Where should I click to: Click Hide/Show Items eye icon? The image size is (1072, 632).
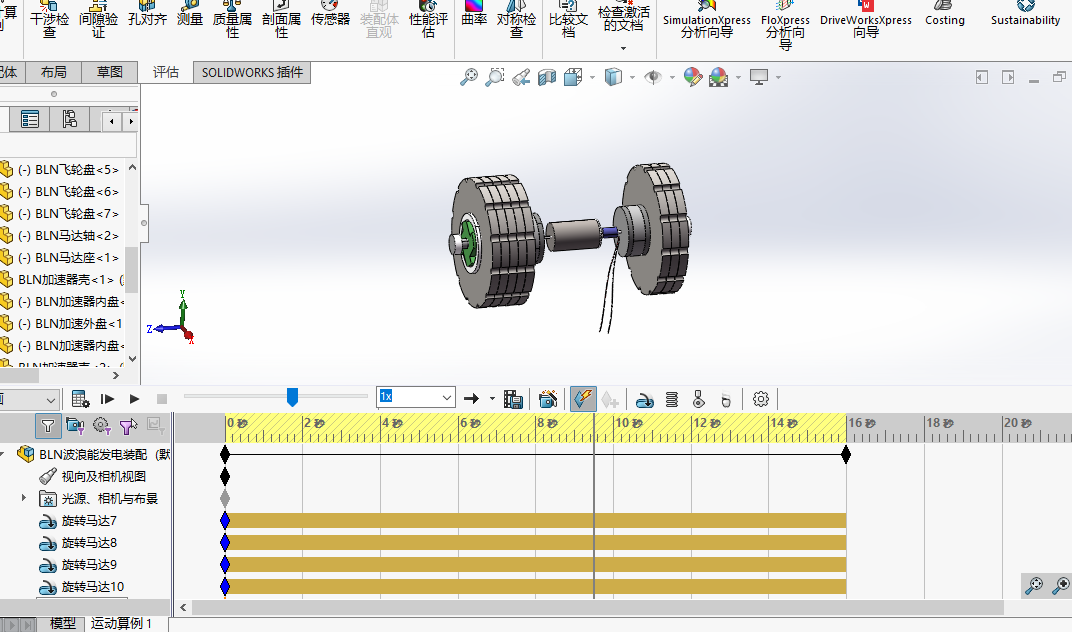(x=653, y=77)
